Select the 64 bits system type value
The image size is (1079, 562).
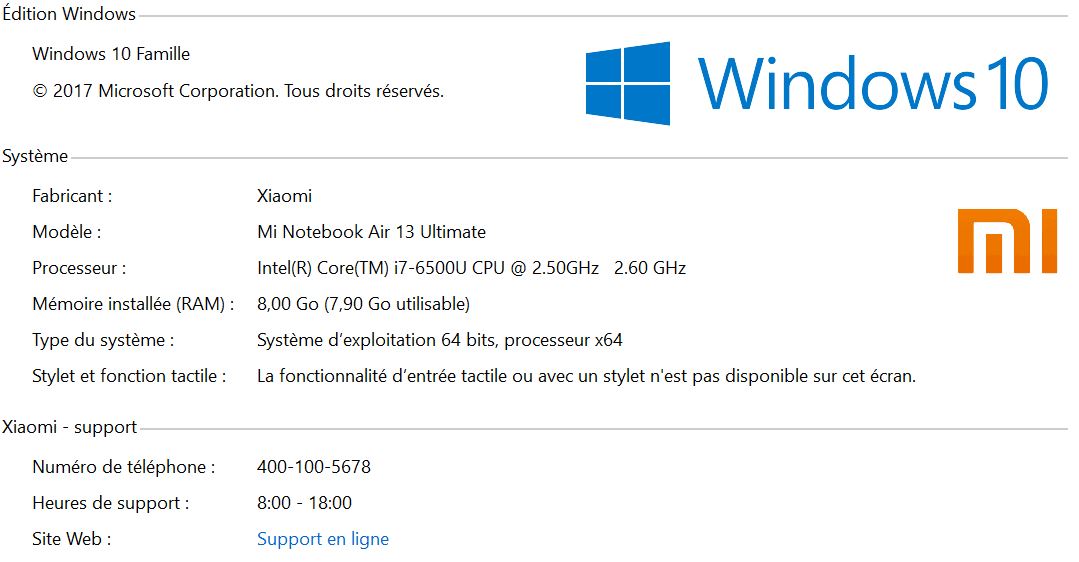click(x=440, y=341)
